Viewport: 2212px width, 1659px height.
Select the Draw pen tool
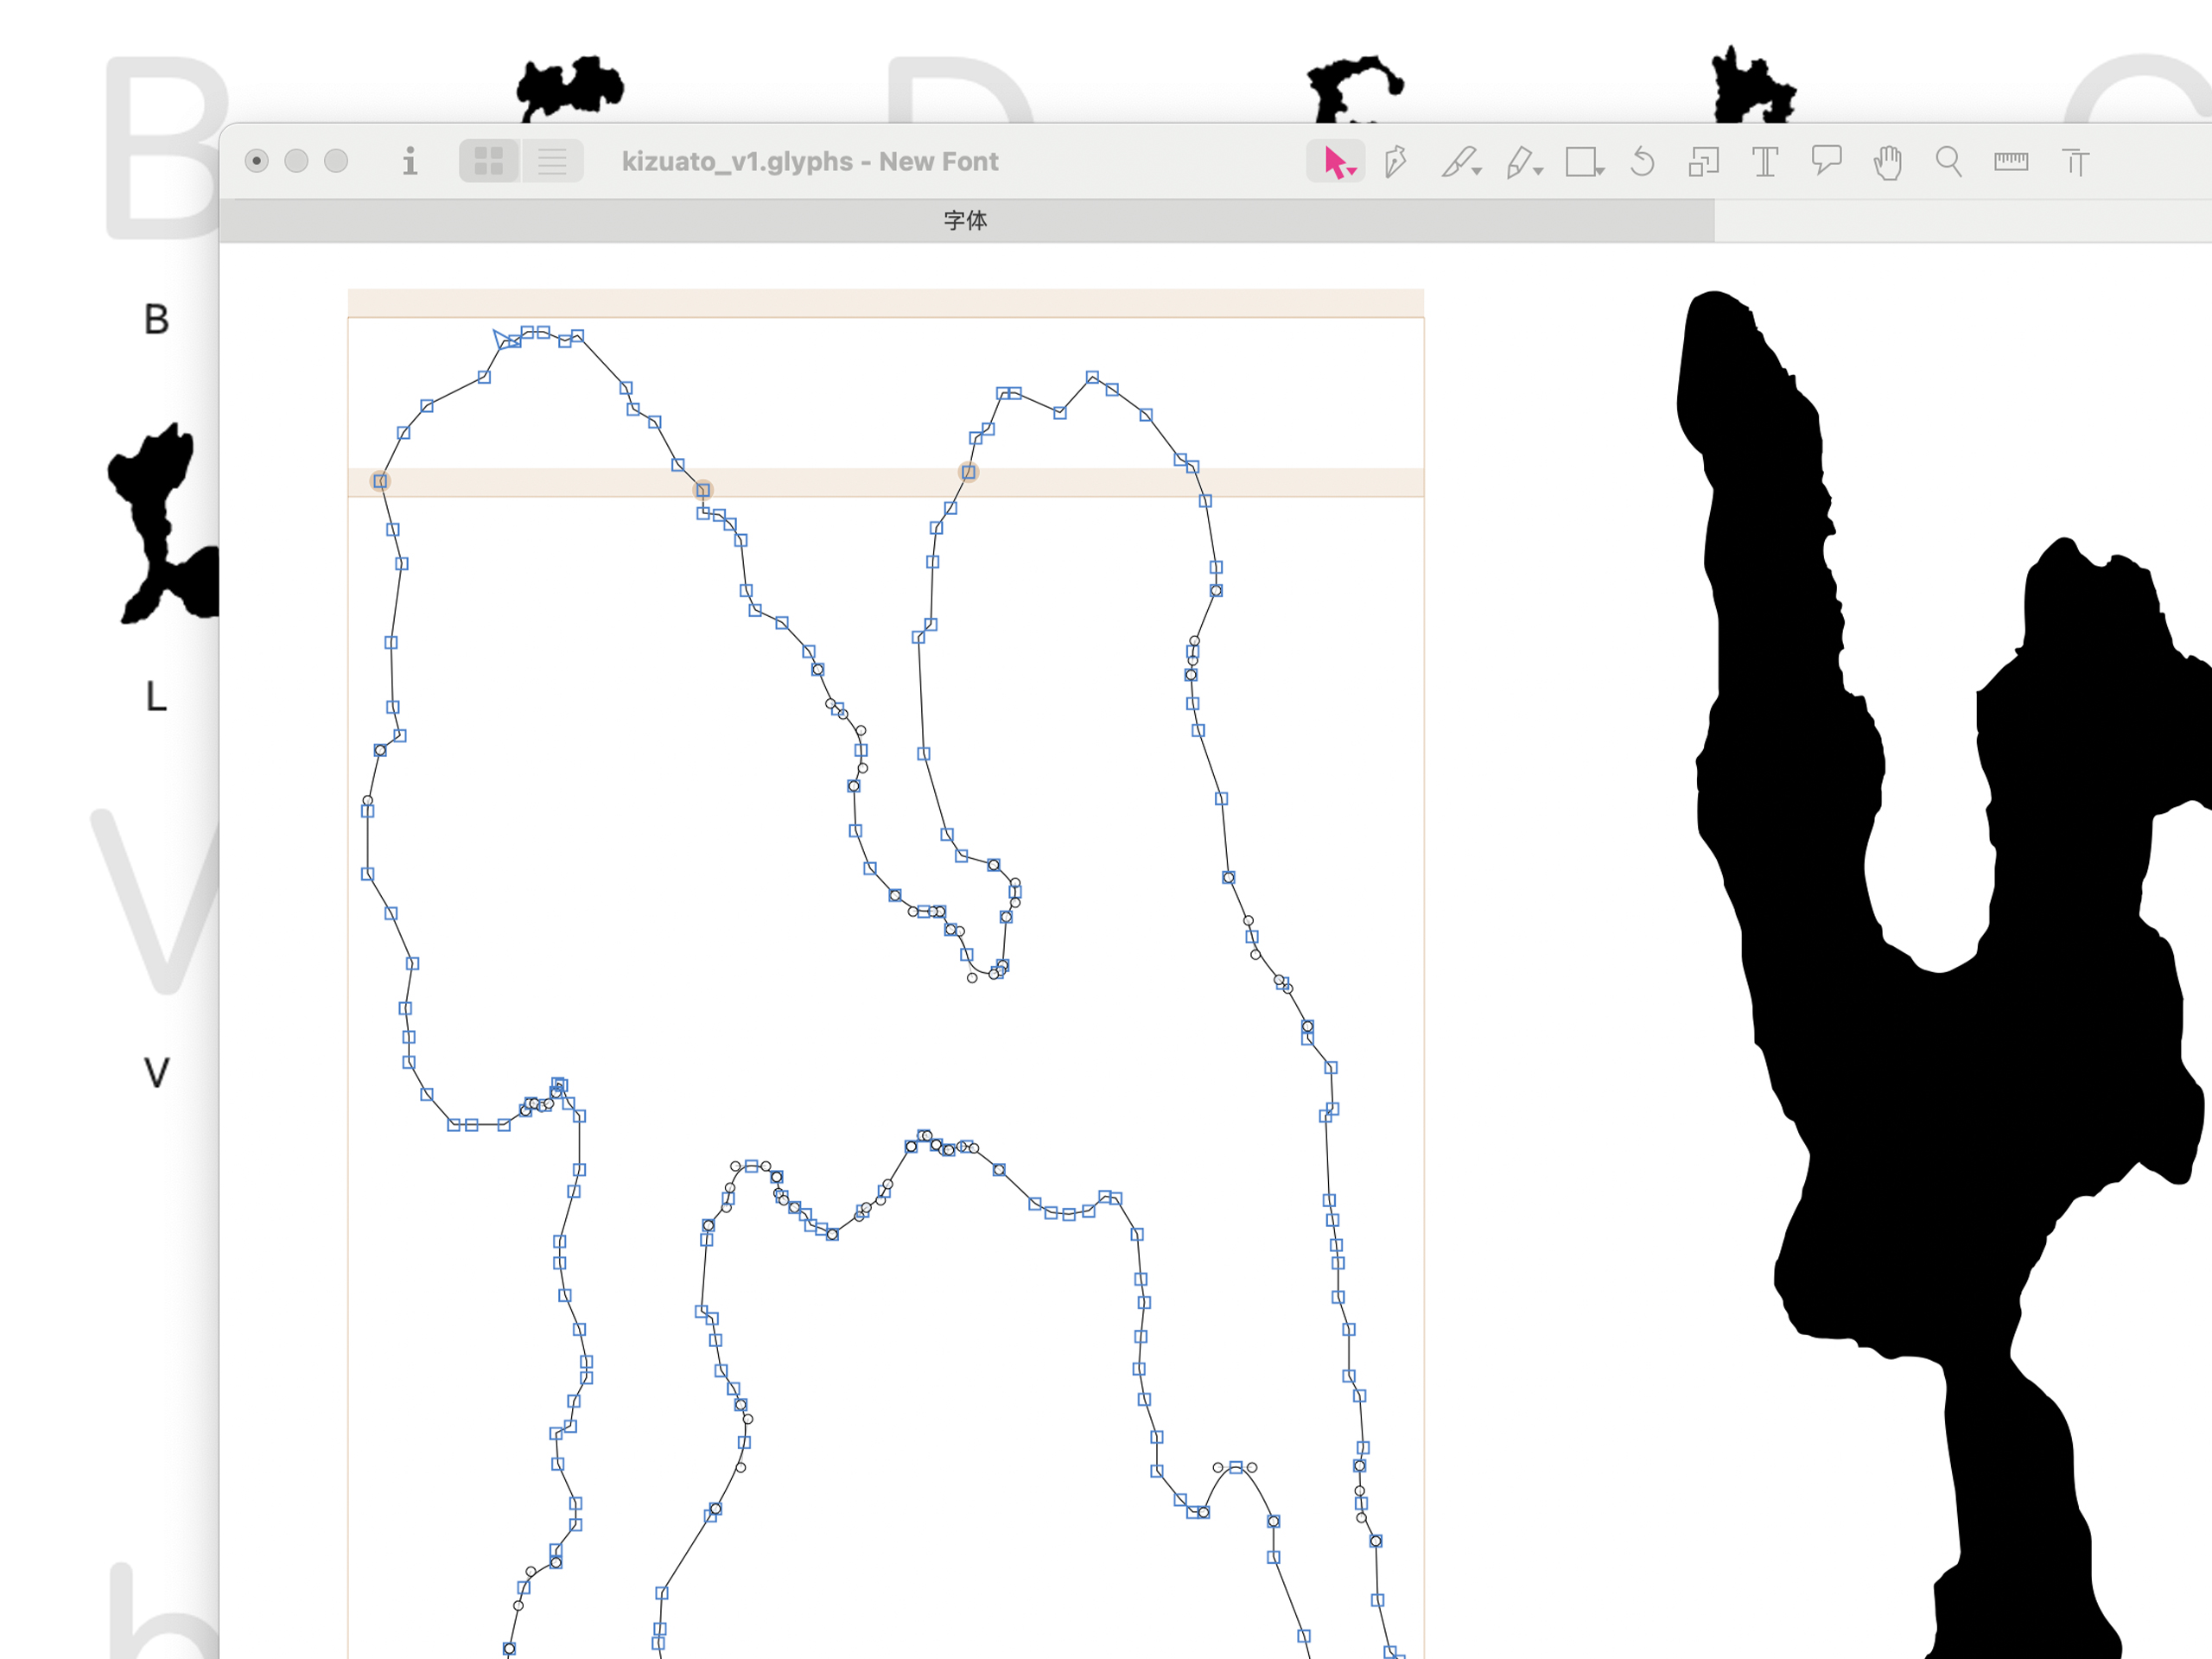[x=1396, y=161]
